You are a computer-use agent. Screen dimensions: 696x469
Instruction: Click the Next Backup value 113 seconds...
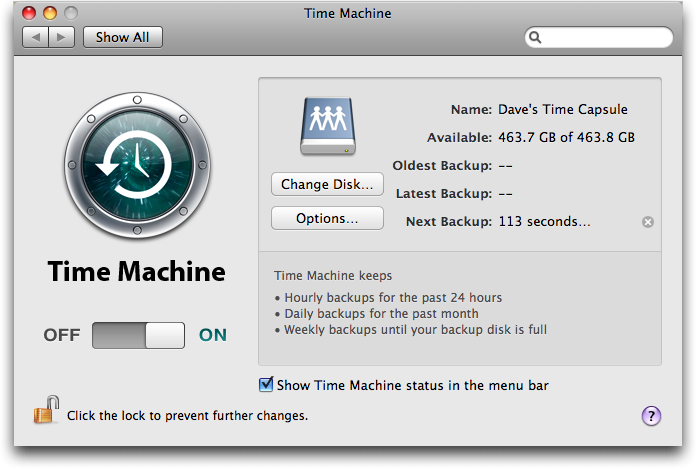click(x=545, y=221)
